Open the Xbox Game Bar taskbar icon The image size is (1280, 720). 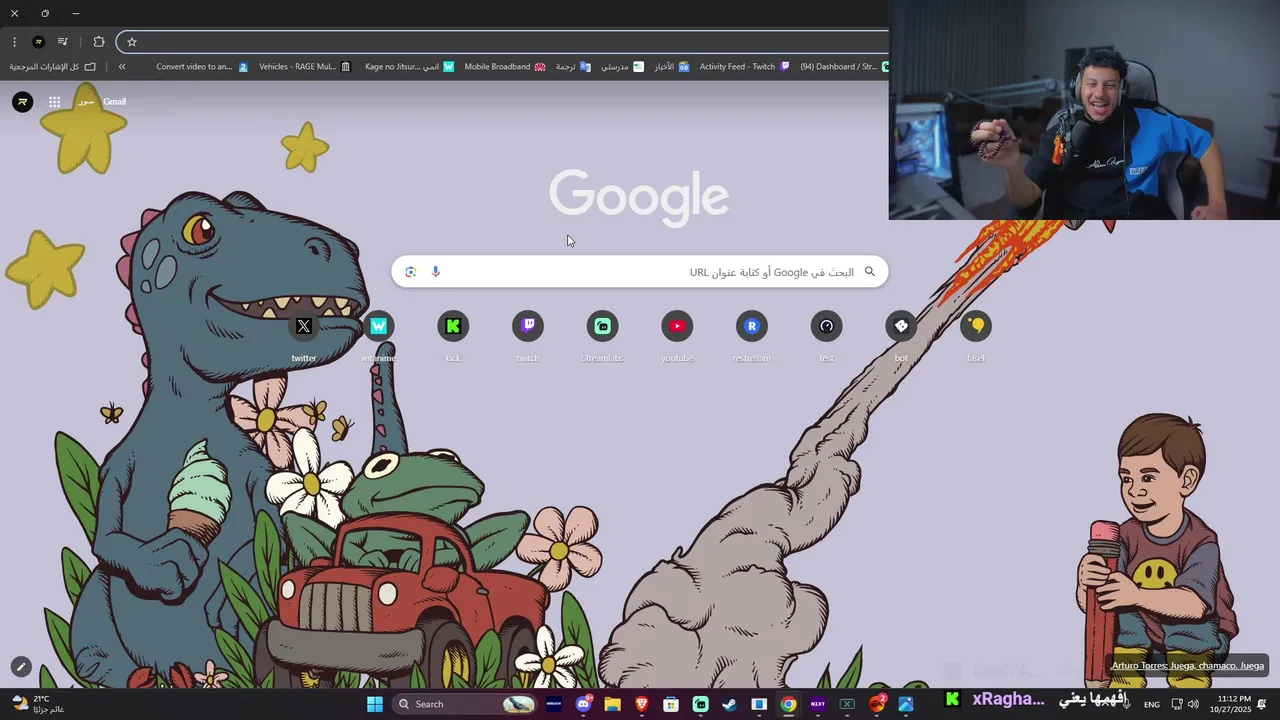(848, 704)
